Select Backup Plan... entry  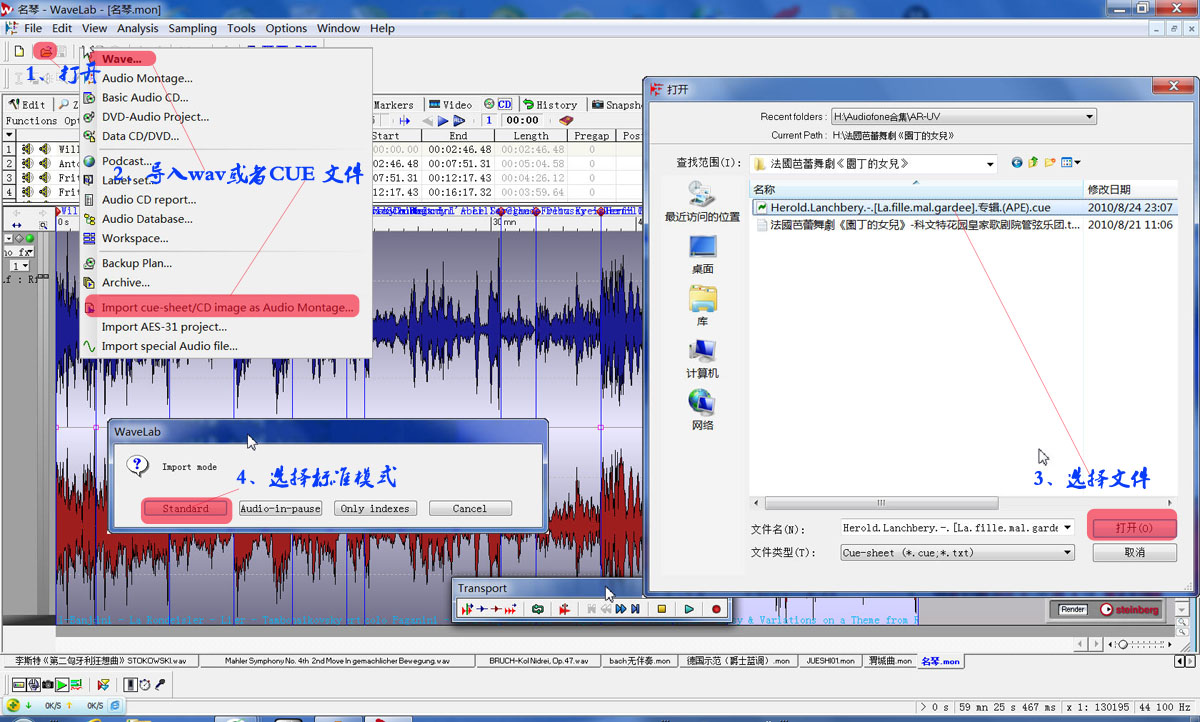137,263
